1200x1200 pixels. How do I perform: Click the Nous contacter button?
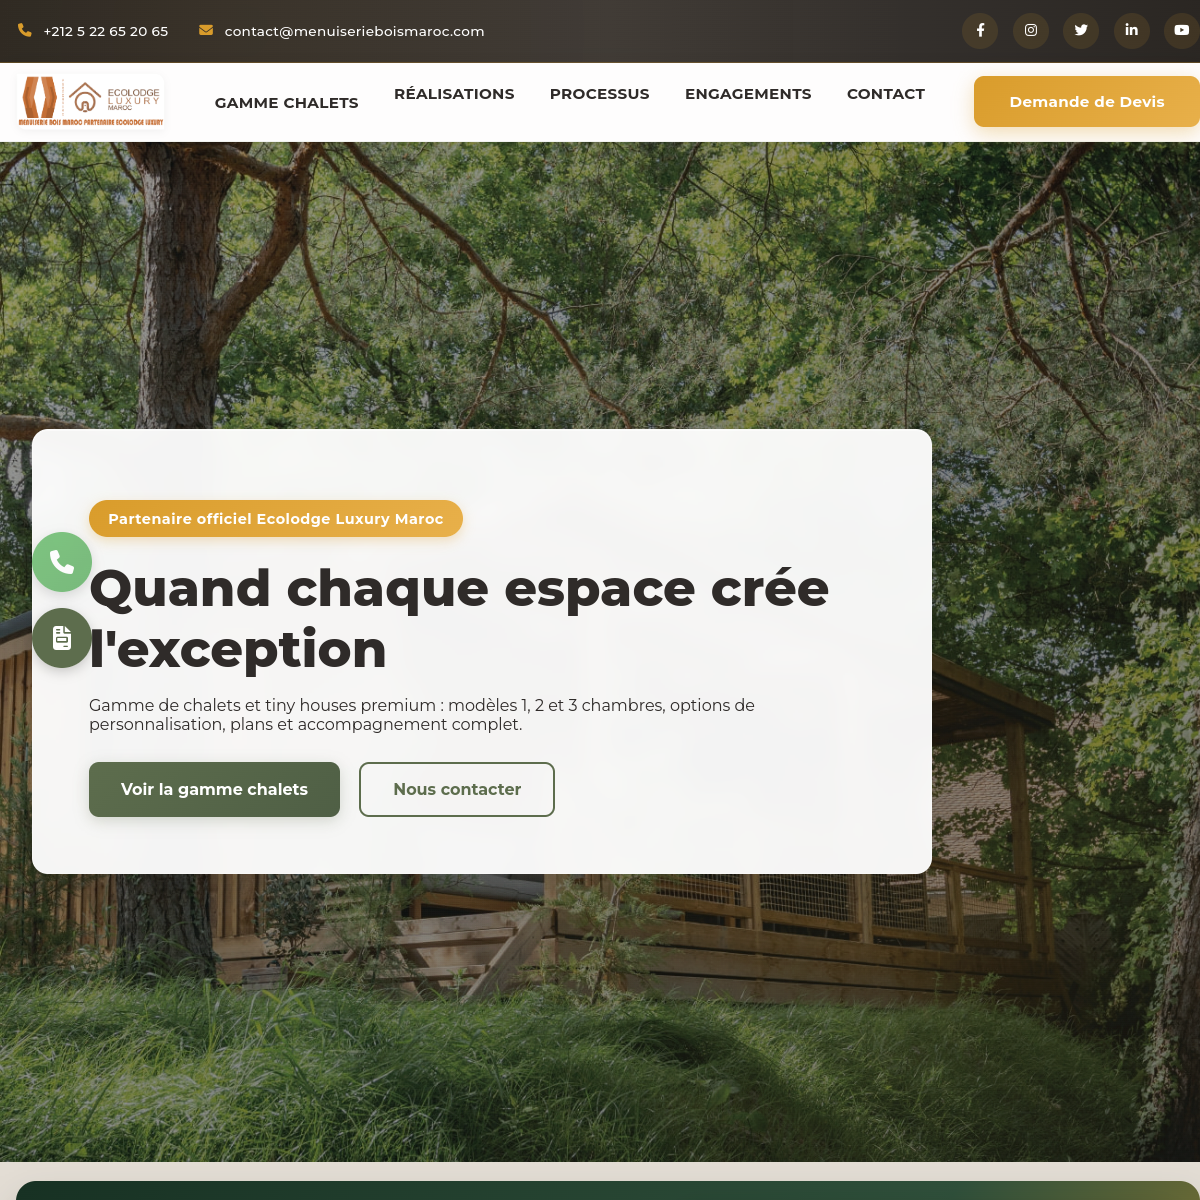click(x=457, y=789)
